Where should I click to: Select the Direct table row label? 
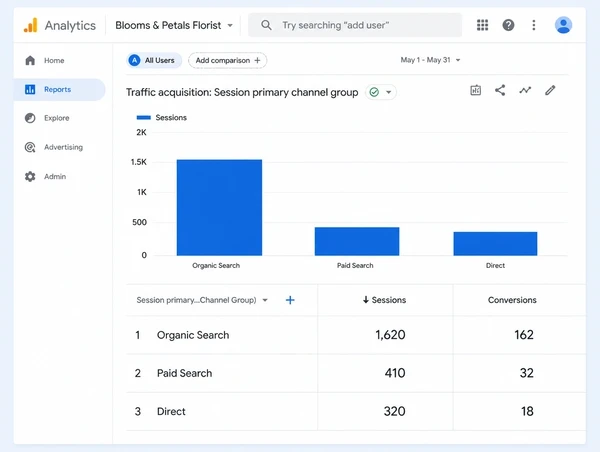(x=171, y=411)
